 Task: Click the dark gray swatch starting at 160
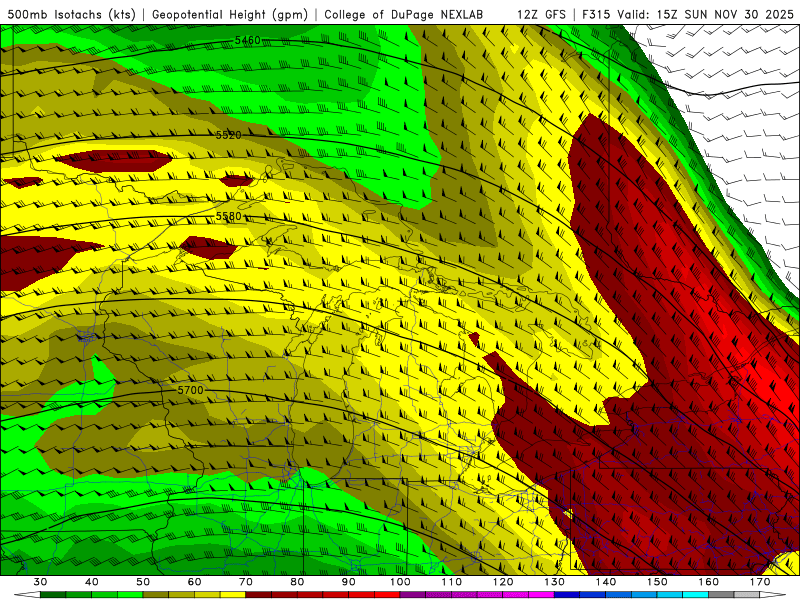pos(721,595)
